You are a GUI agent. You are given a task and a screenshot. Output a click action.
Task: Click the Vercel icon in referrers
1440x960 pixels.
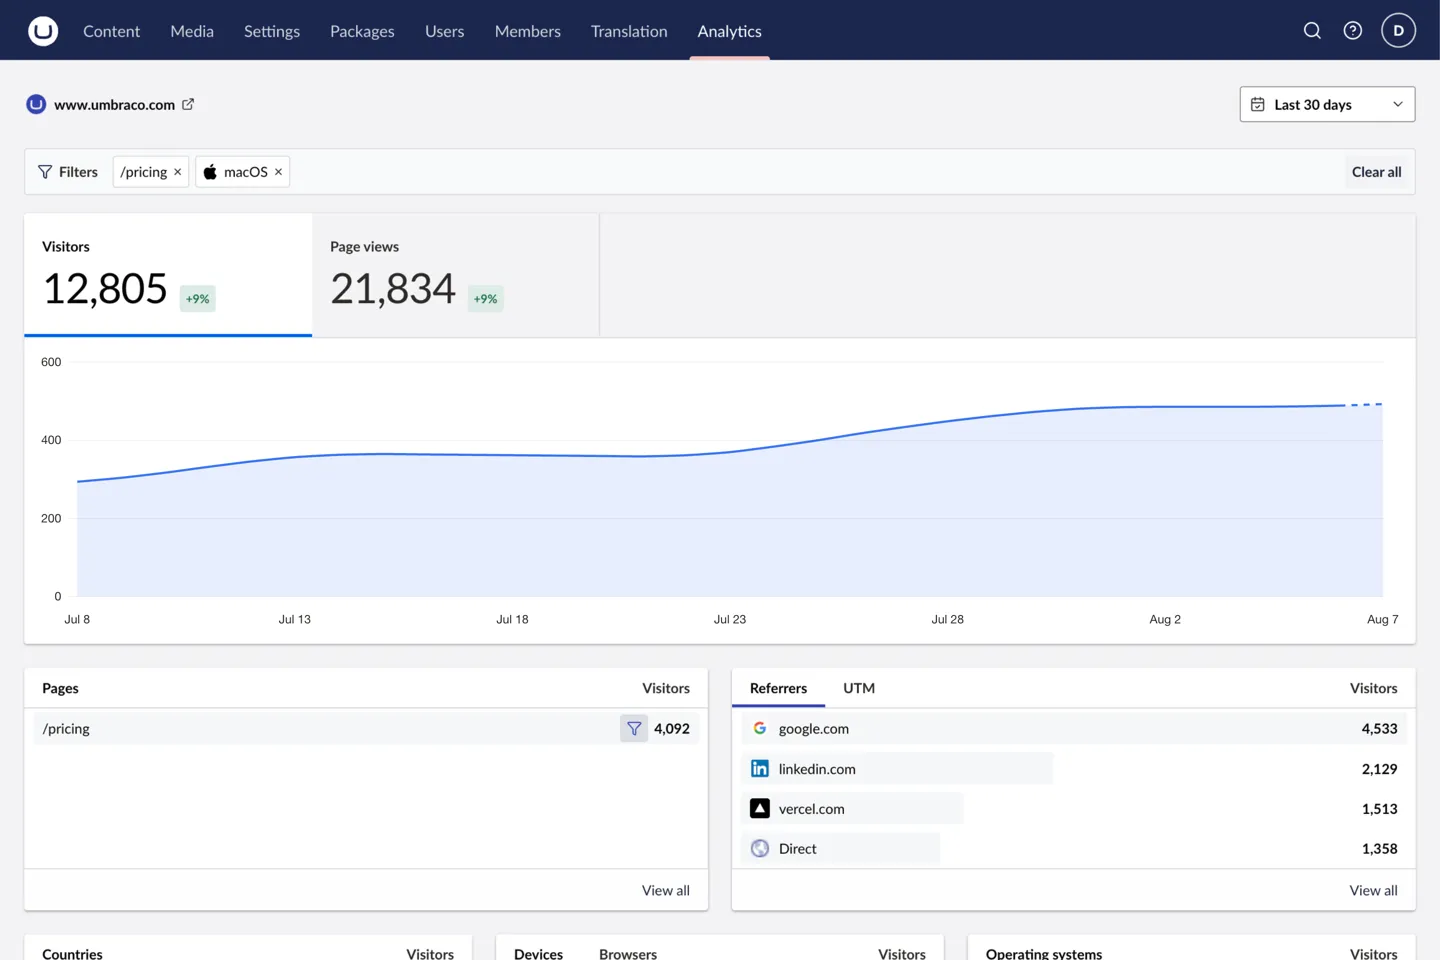point(760,809)
